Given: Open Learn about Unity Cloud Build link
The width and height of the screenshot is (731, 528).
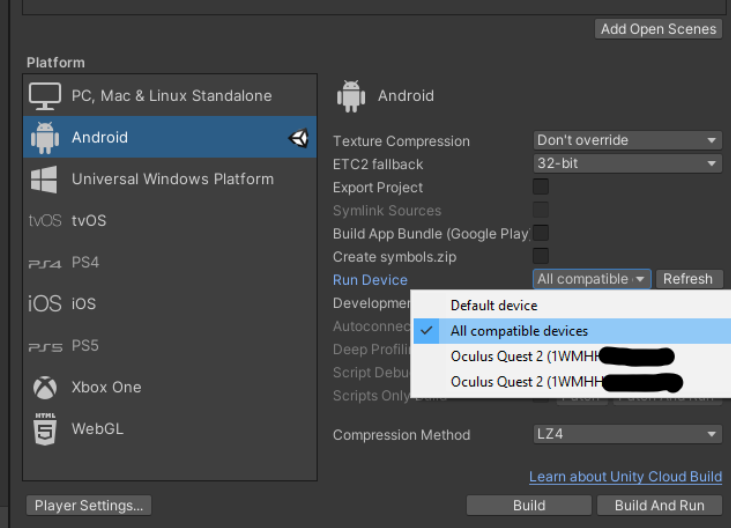Looking at the screenshot, I should [625, 477].
